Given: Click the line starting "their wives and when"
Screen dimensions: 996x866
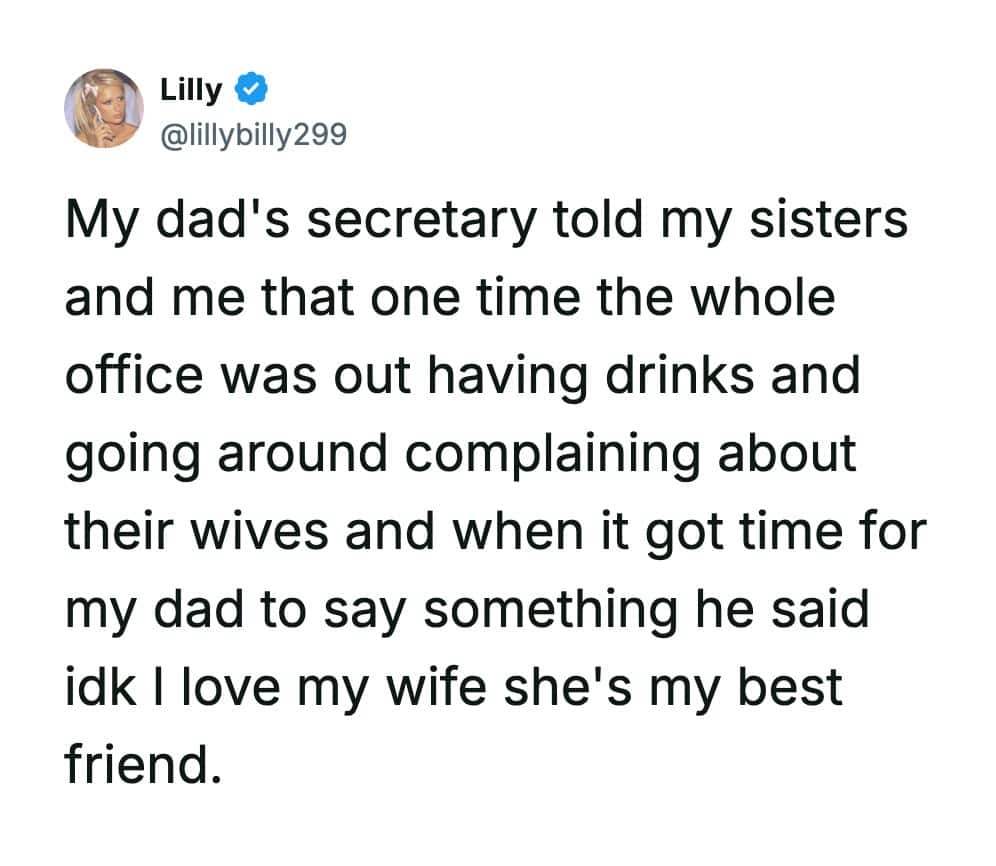Looking at the screenshot, I should (x=497, y=531).
